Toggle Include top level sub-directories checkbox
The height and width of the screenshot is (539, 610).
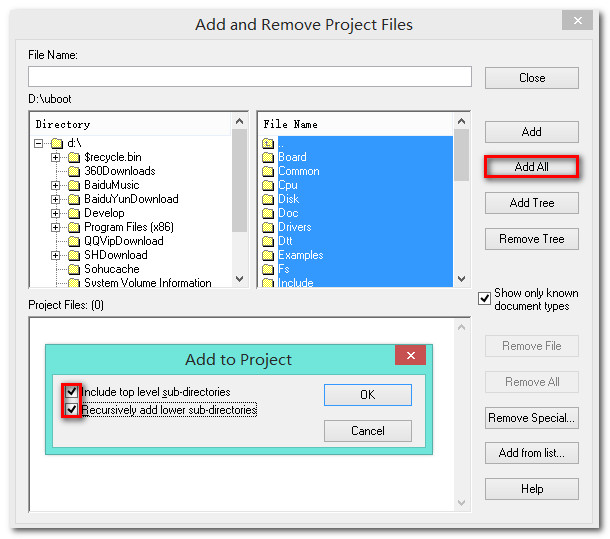71,392
